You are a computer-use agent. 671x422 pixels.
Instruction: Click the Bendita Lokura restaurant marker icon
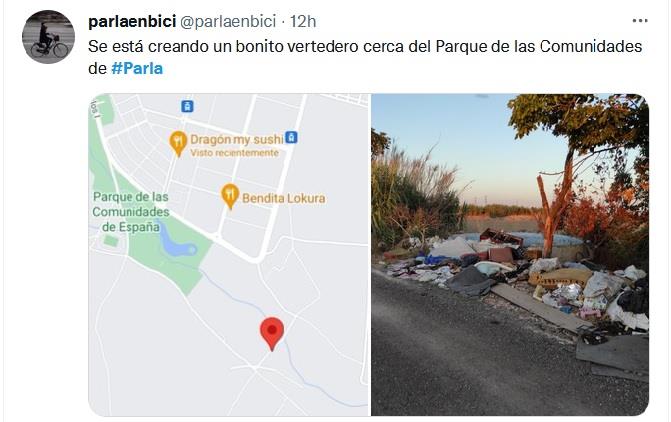230,196
